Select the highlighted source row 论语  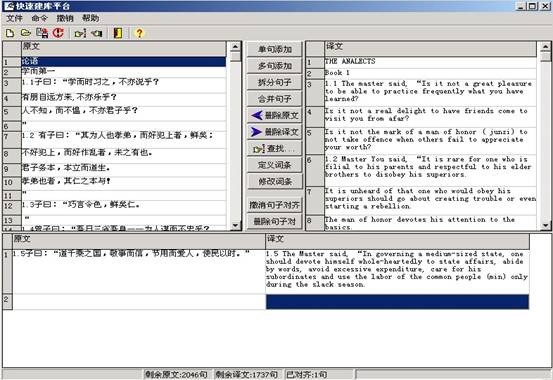[x=123, y=62]
